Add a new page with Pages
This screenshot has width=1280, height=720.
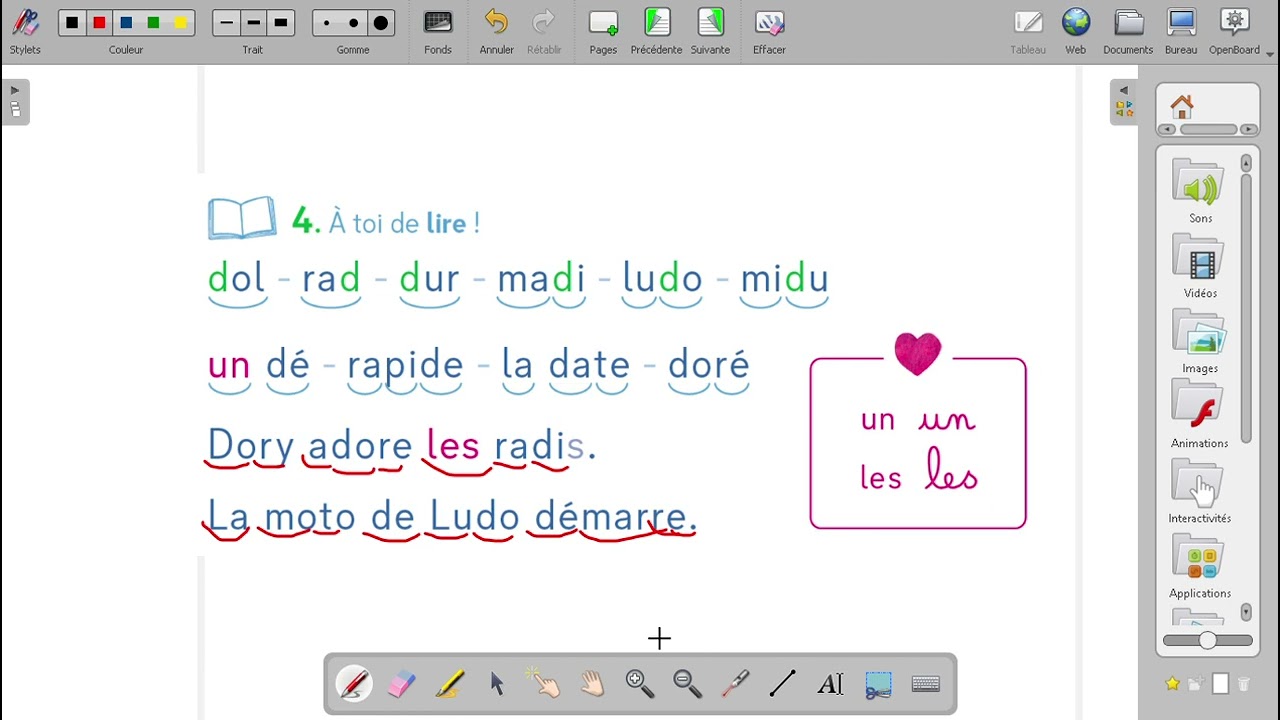click(603, 31)
